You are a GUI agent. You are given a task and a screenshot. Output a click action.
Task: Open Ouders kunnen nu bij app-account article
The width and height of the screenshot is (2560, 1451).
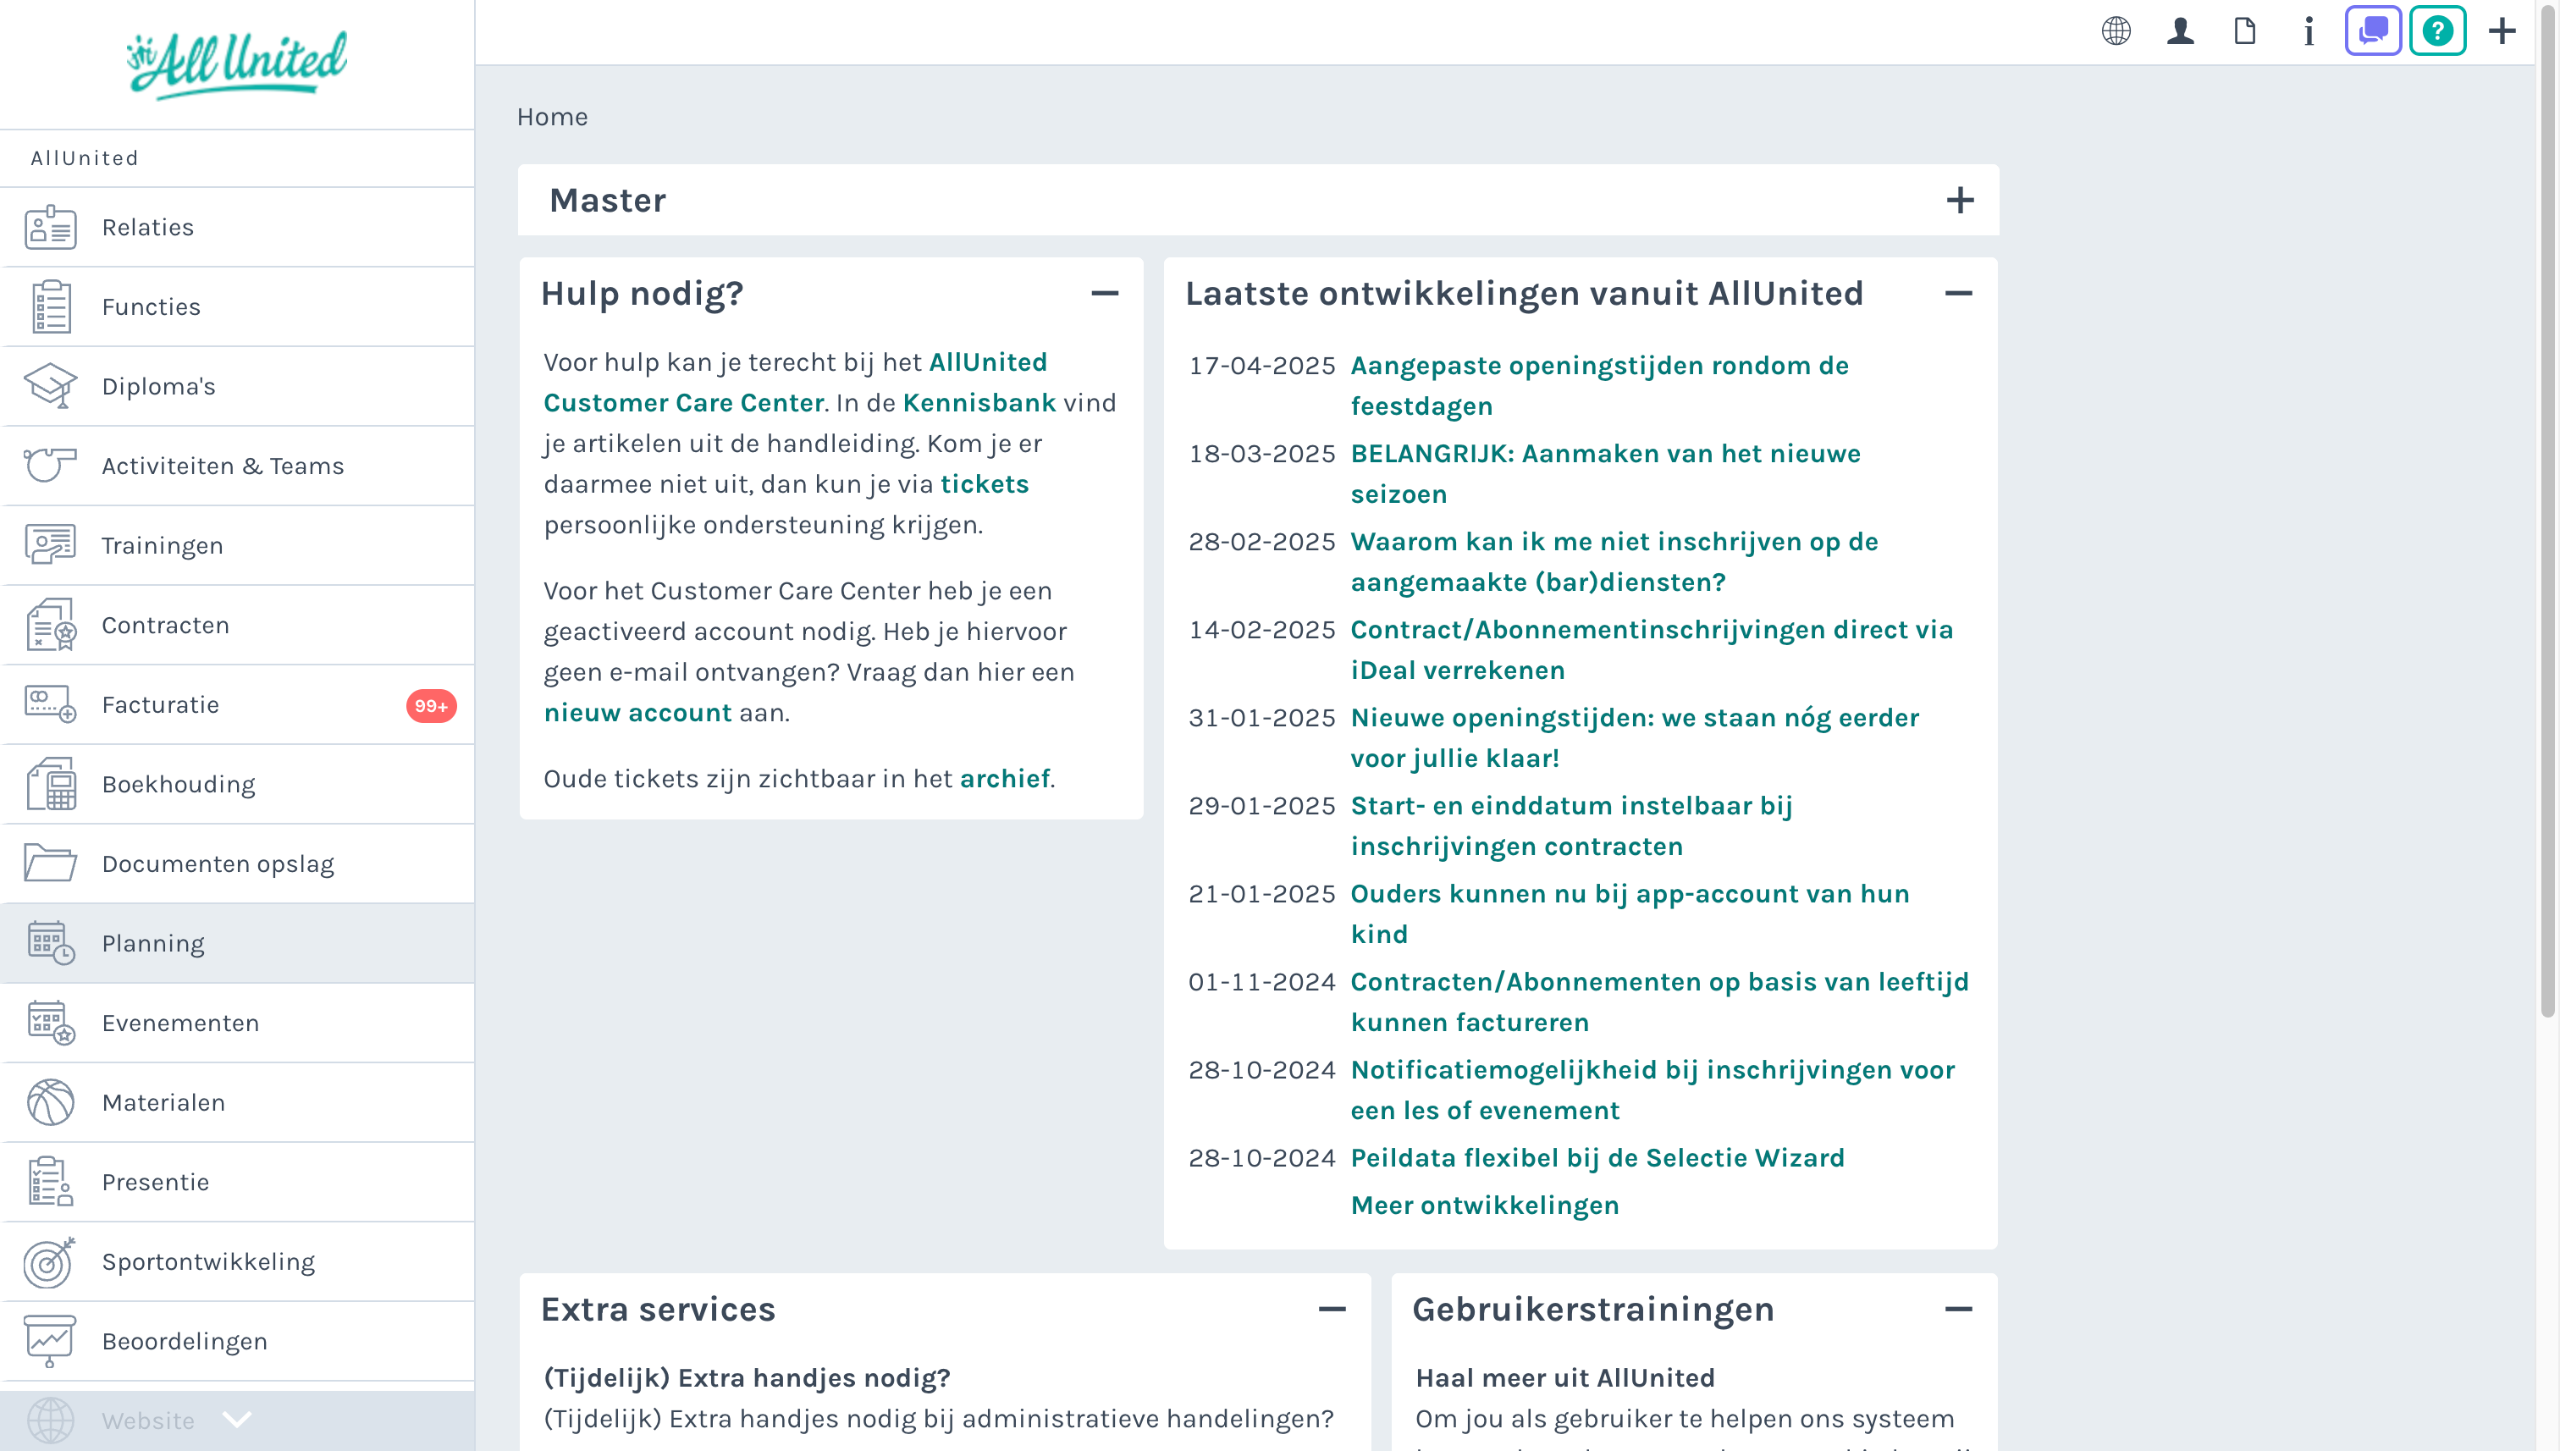point(1630,914)
